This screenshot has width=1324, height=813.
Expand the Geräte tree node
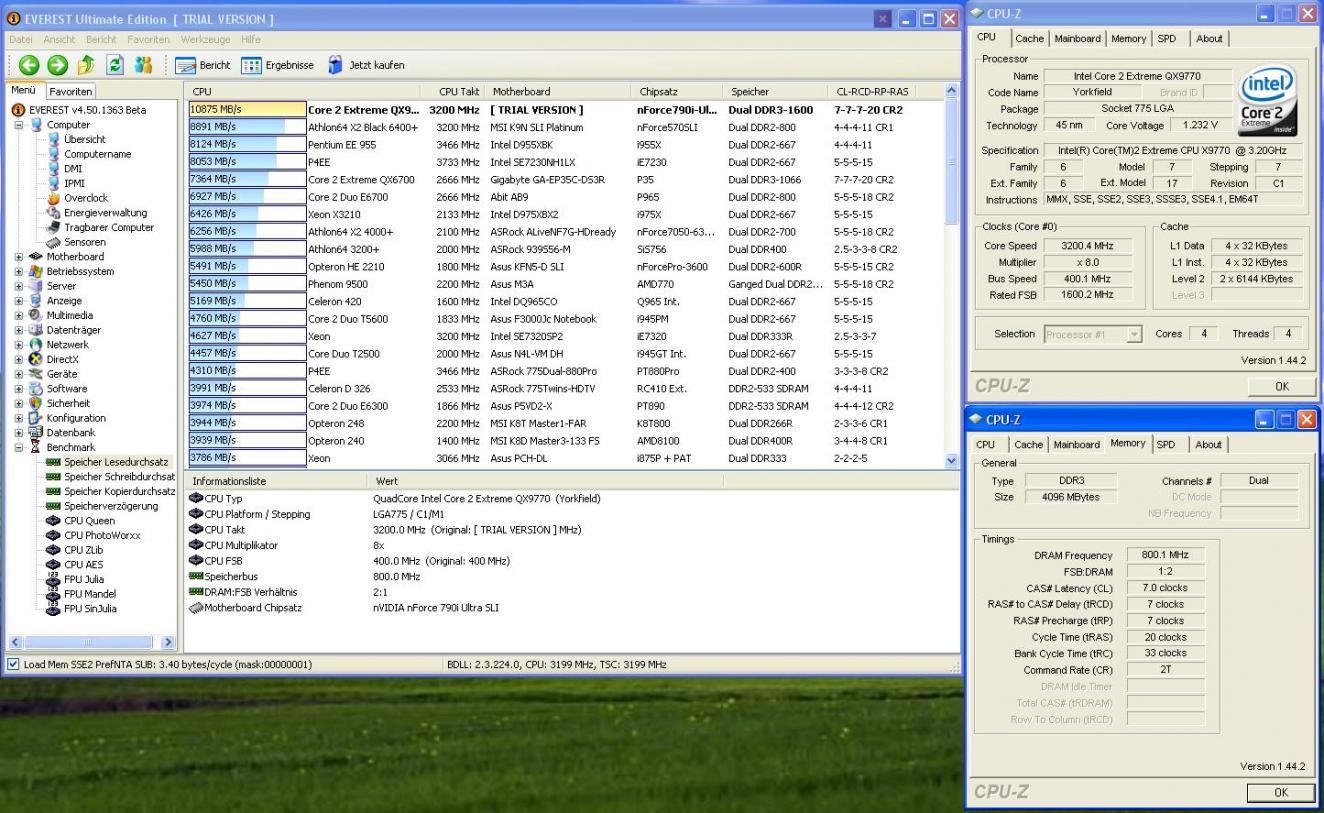[19, 374]
